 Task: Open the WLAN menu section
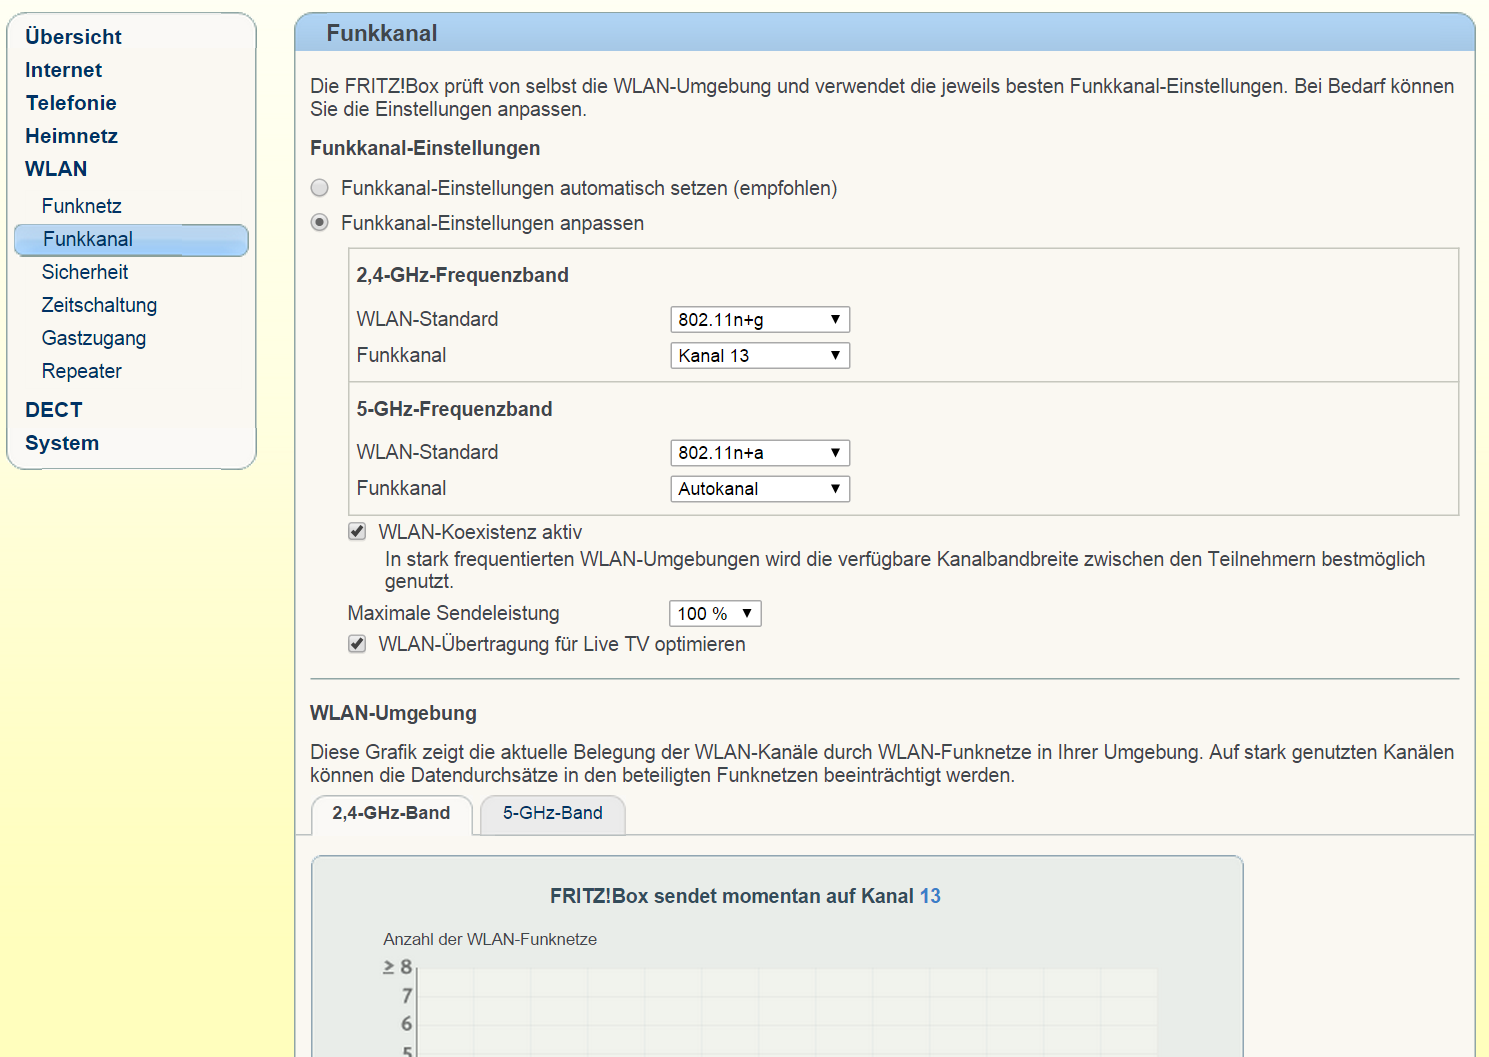click(x=56, y=169)
